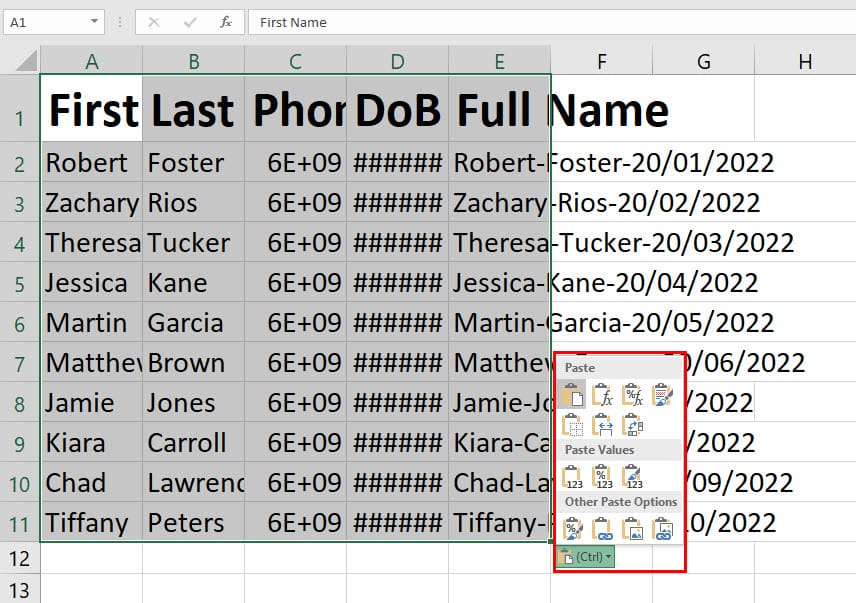Select column D header
Image resolution: width=856 pixels, height=603 pixels.
pyautogui.click(x=397, y=61)
